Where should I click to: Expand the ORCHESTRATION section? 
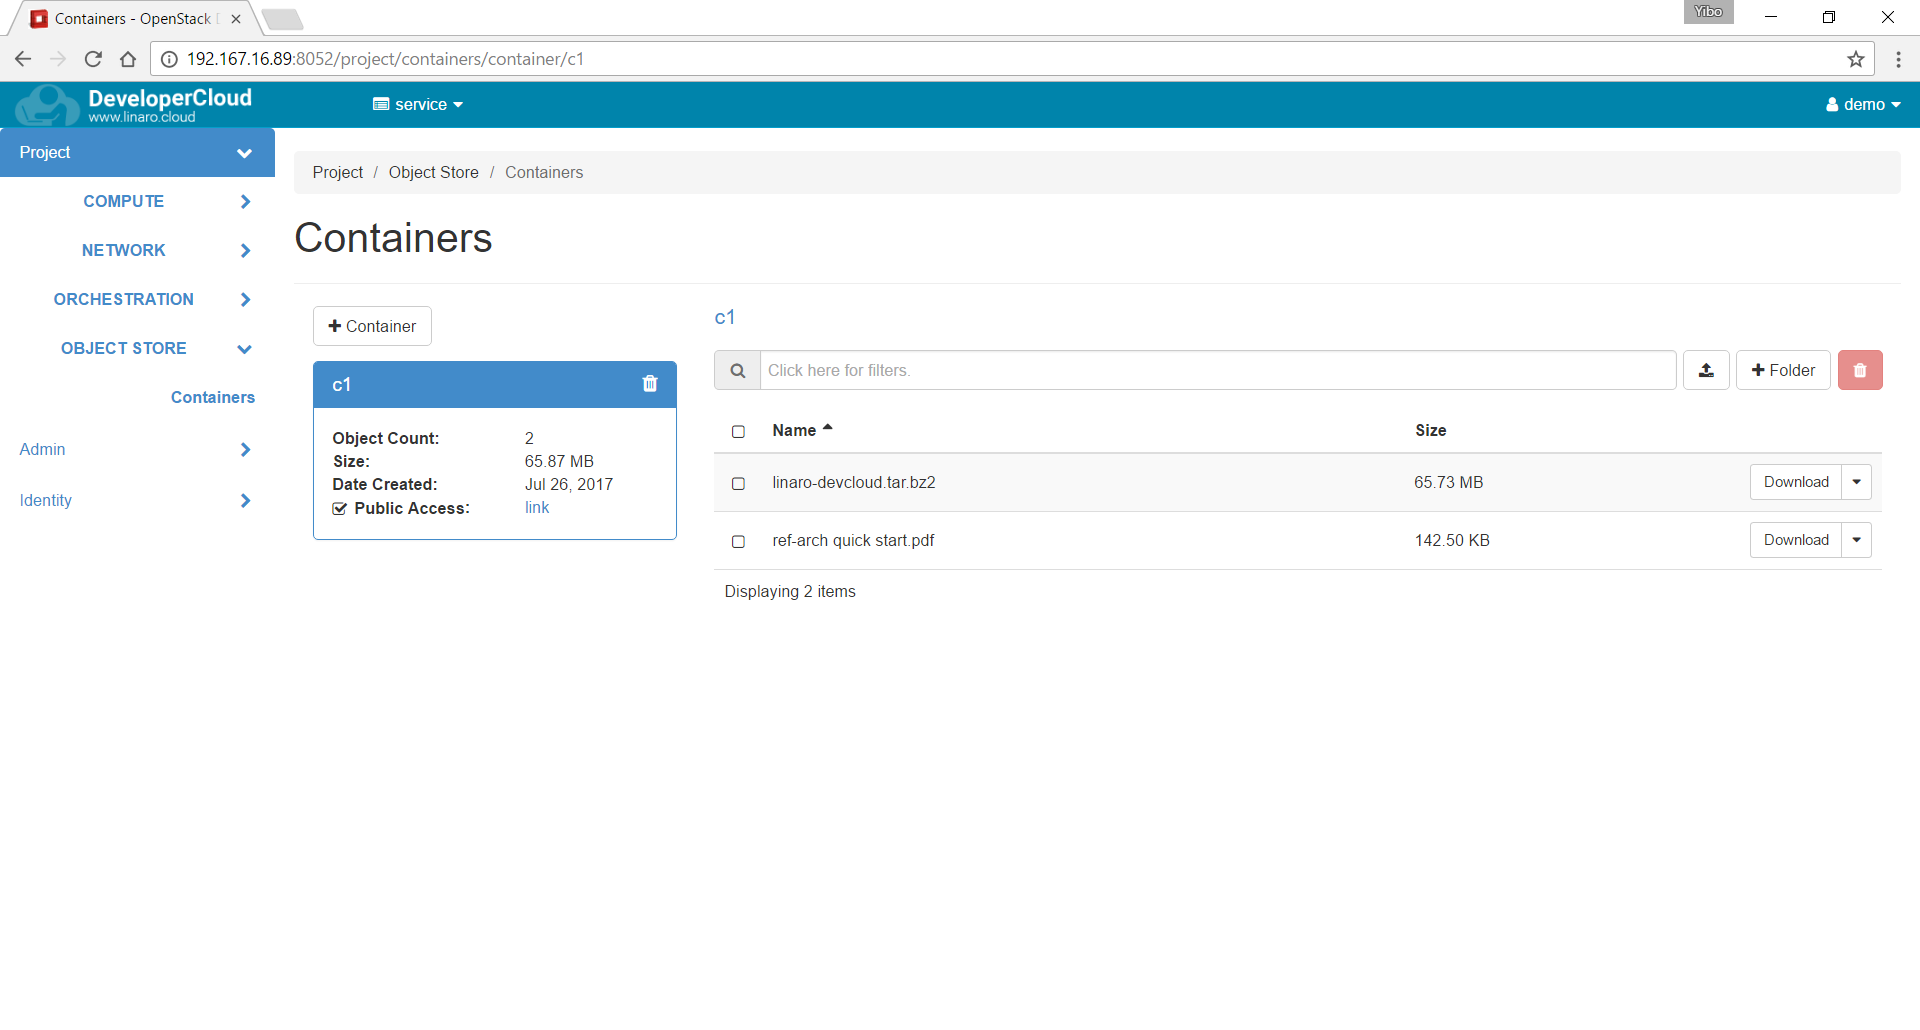point(137,299)
